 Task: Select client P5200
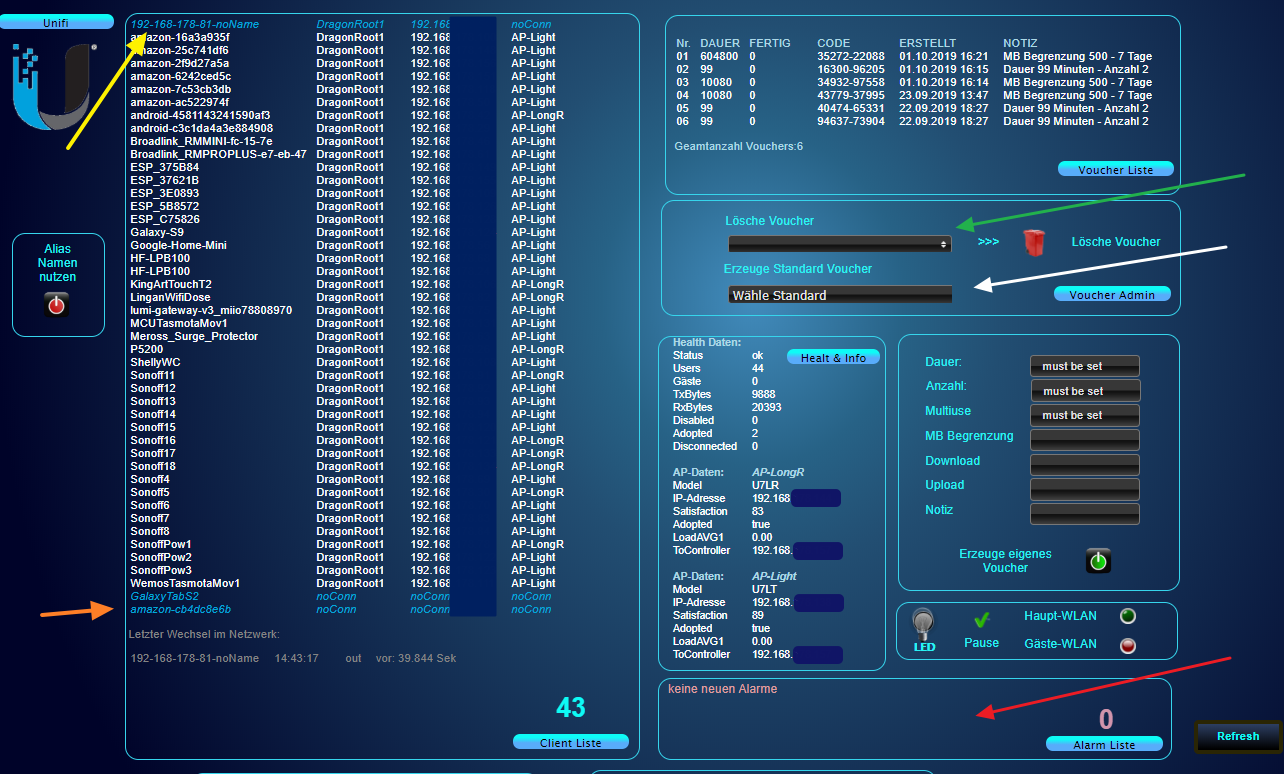click(x=146, y=349)
